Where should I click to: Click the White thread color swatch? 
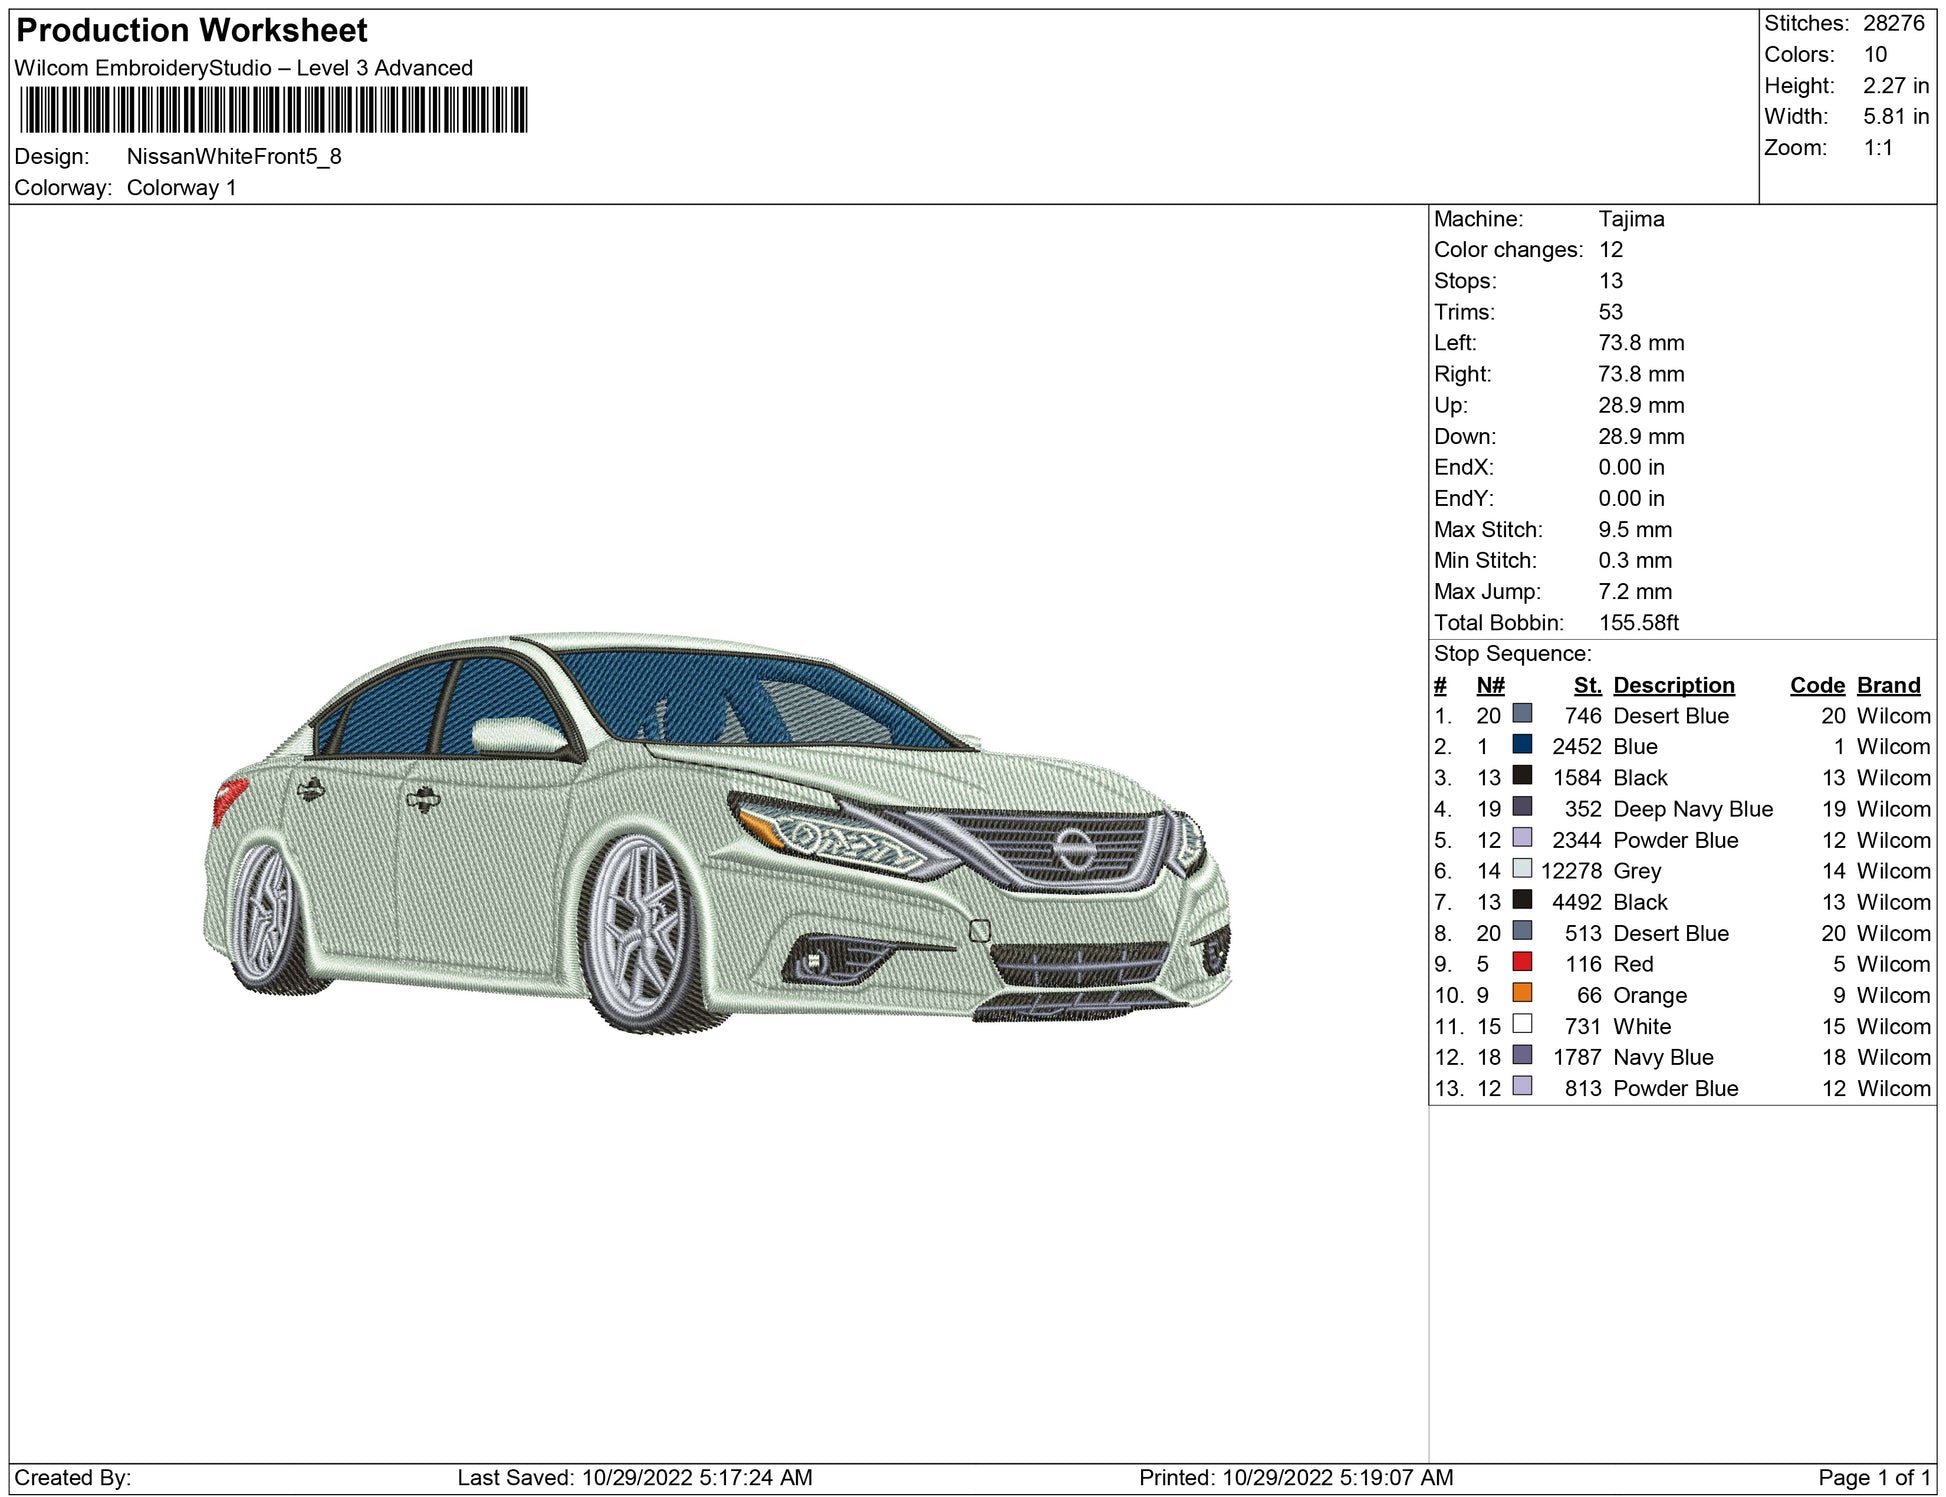[x=1522, y=1024]
